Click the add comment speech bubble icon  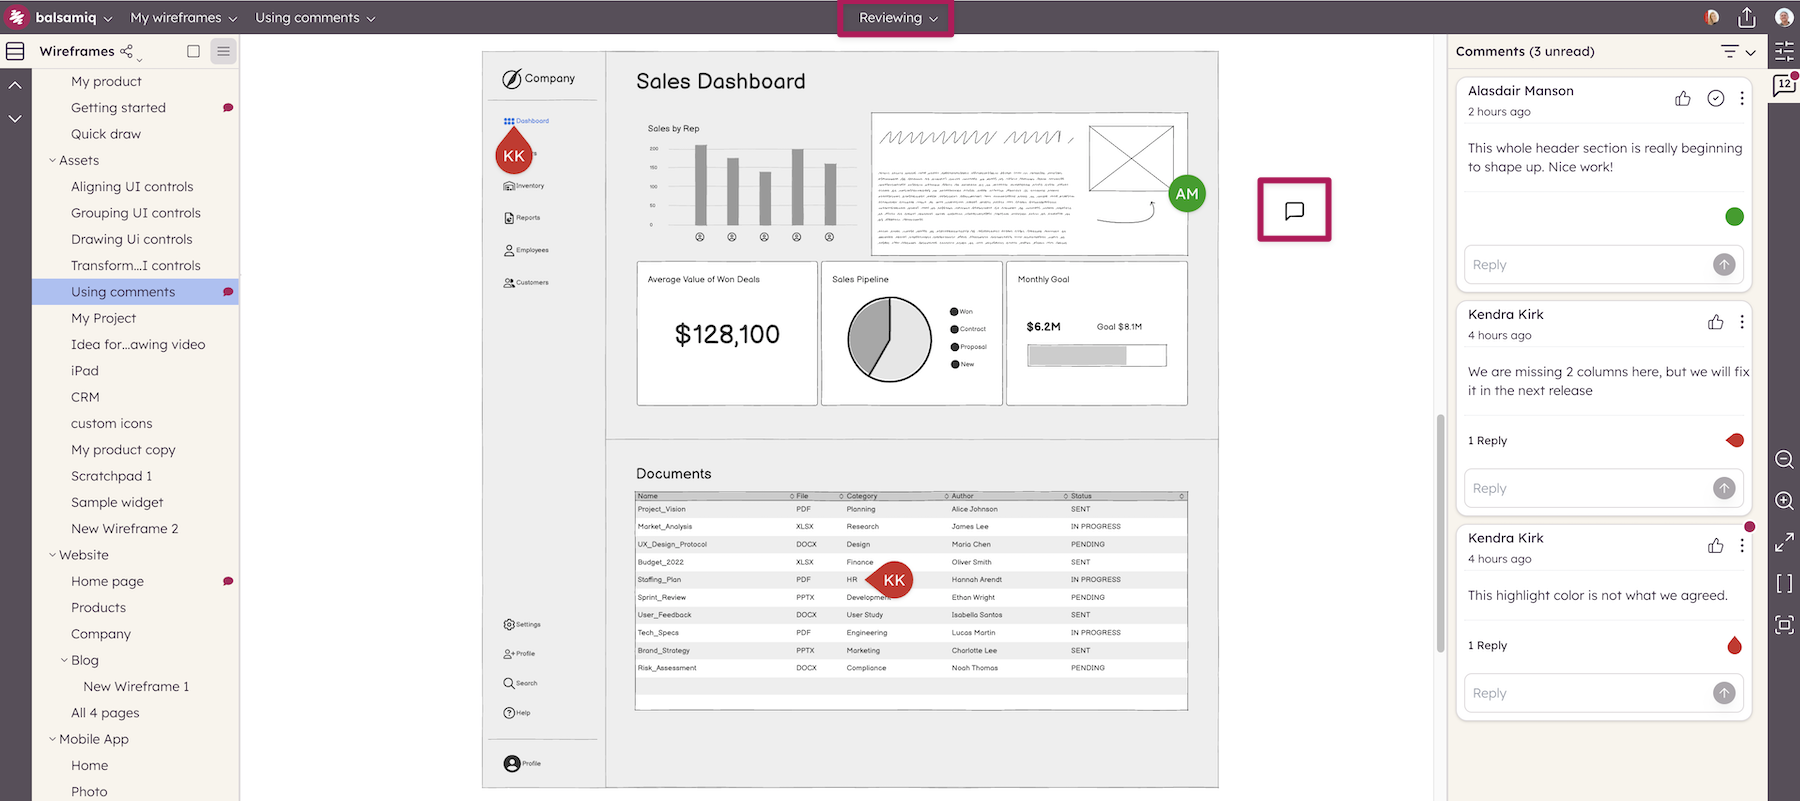(x=1294, y=211)
